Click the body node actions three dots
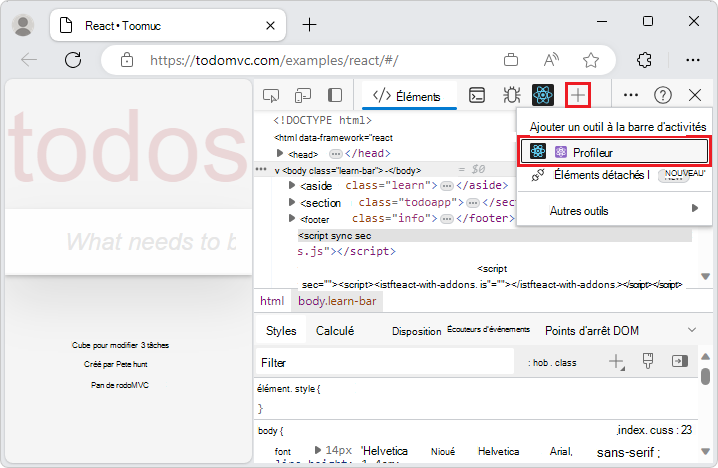Screen dimensions: 718x468 (x=261, y=169)
